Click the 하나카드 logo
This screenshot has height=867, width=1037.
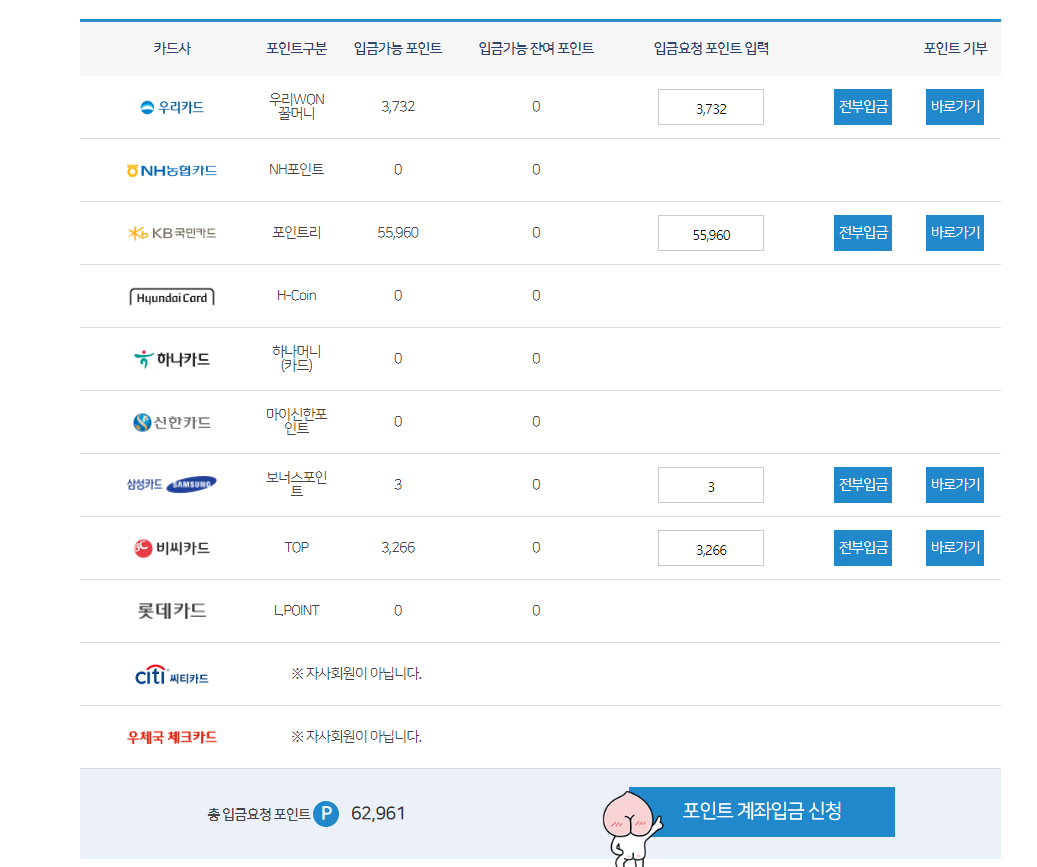[x=172, y=359]
